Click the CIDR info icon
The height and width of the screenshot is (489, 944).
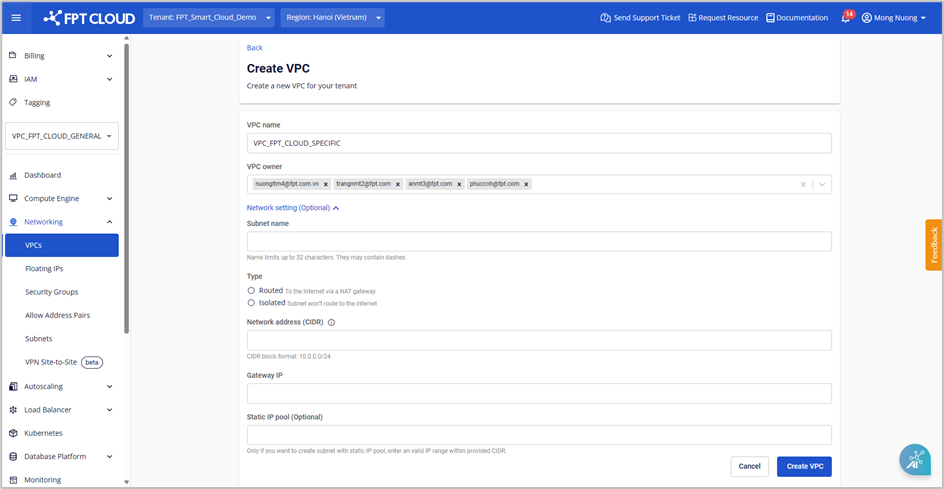coord(331,322)
